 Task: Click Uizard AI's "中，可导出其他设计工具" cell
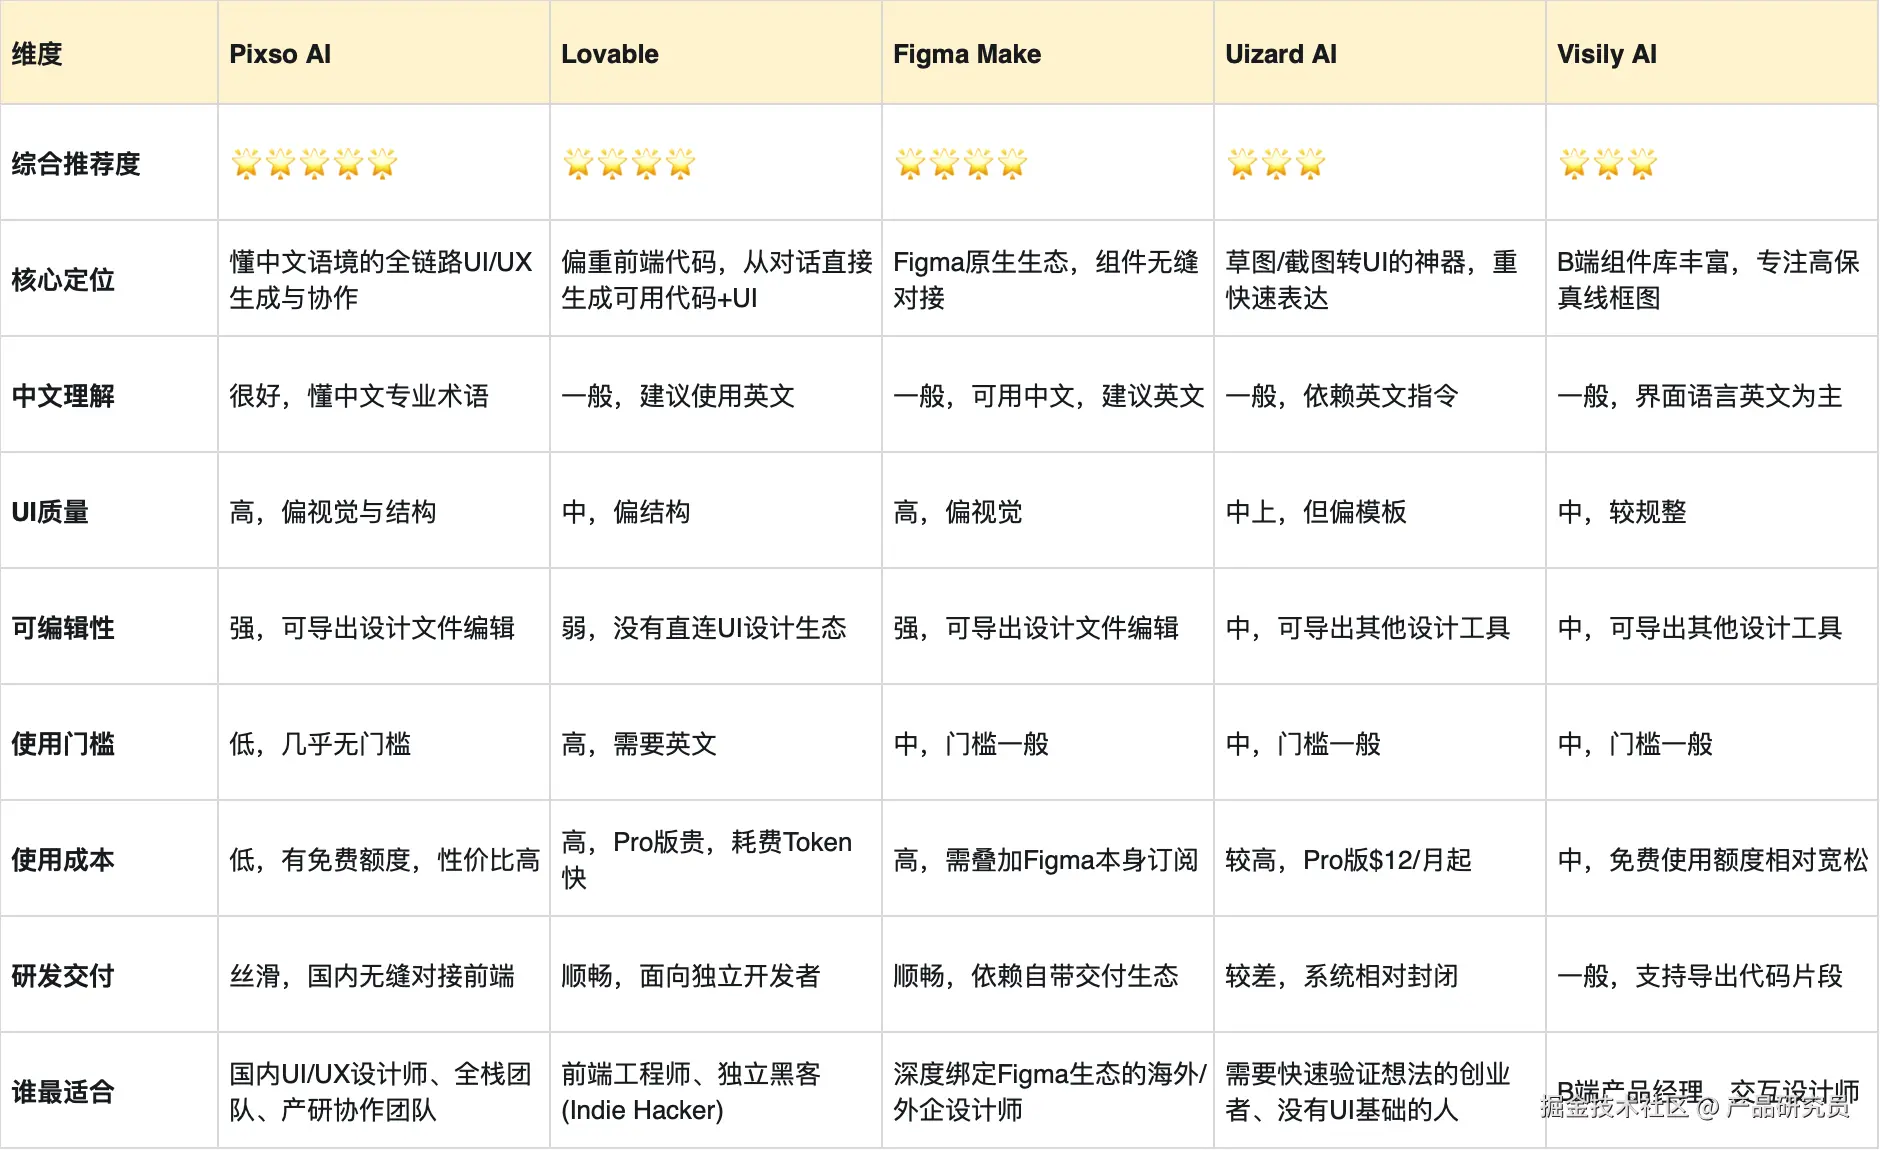click(1380, 627)
